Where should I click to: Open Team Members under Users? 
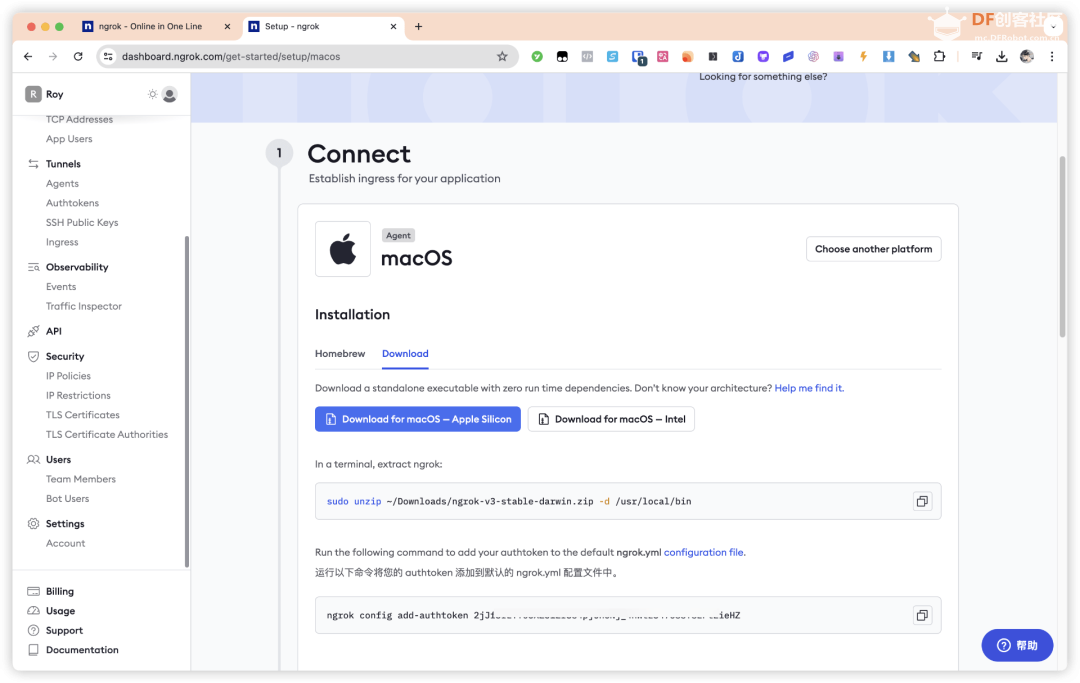coord(81,479)
